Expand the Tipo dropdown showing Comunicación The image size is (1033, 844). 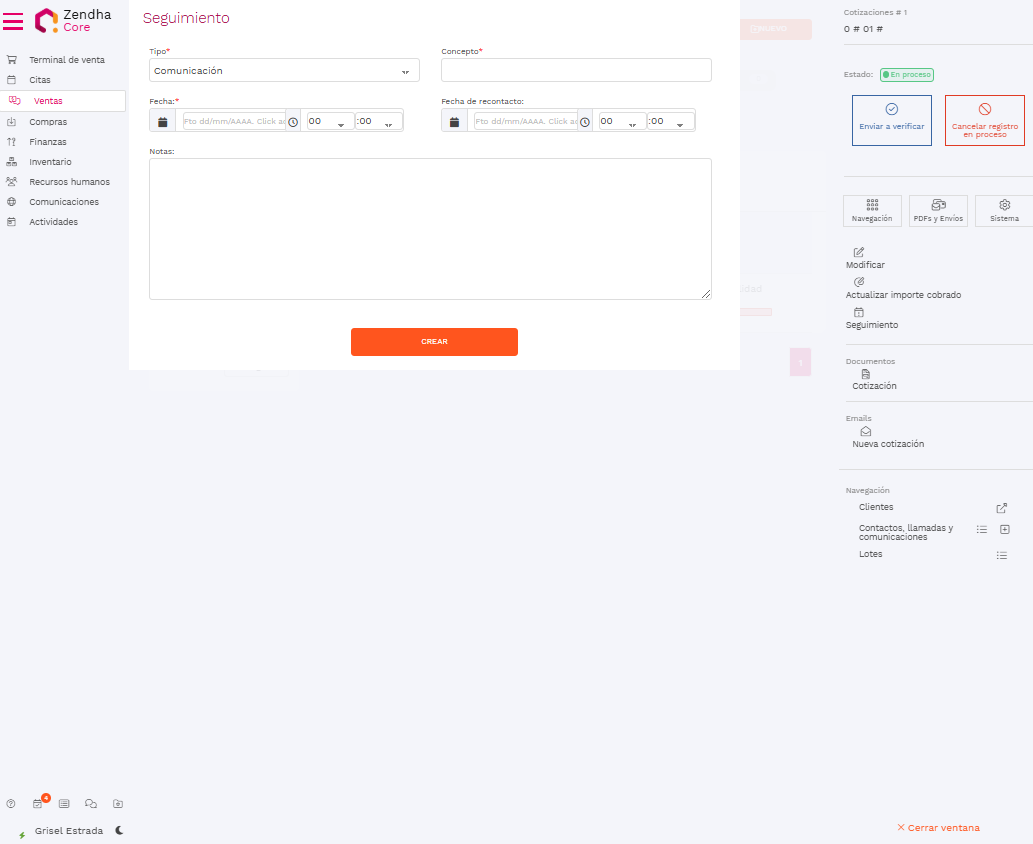click(284, 71)
